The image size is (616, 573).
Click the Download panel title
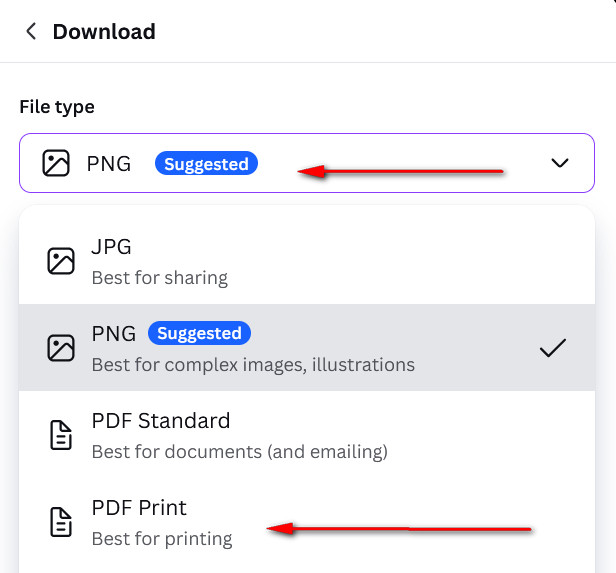(104, 32)
